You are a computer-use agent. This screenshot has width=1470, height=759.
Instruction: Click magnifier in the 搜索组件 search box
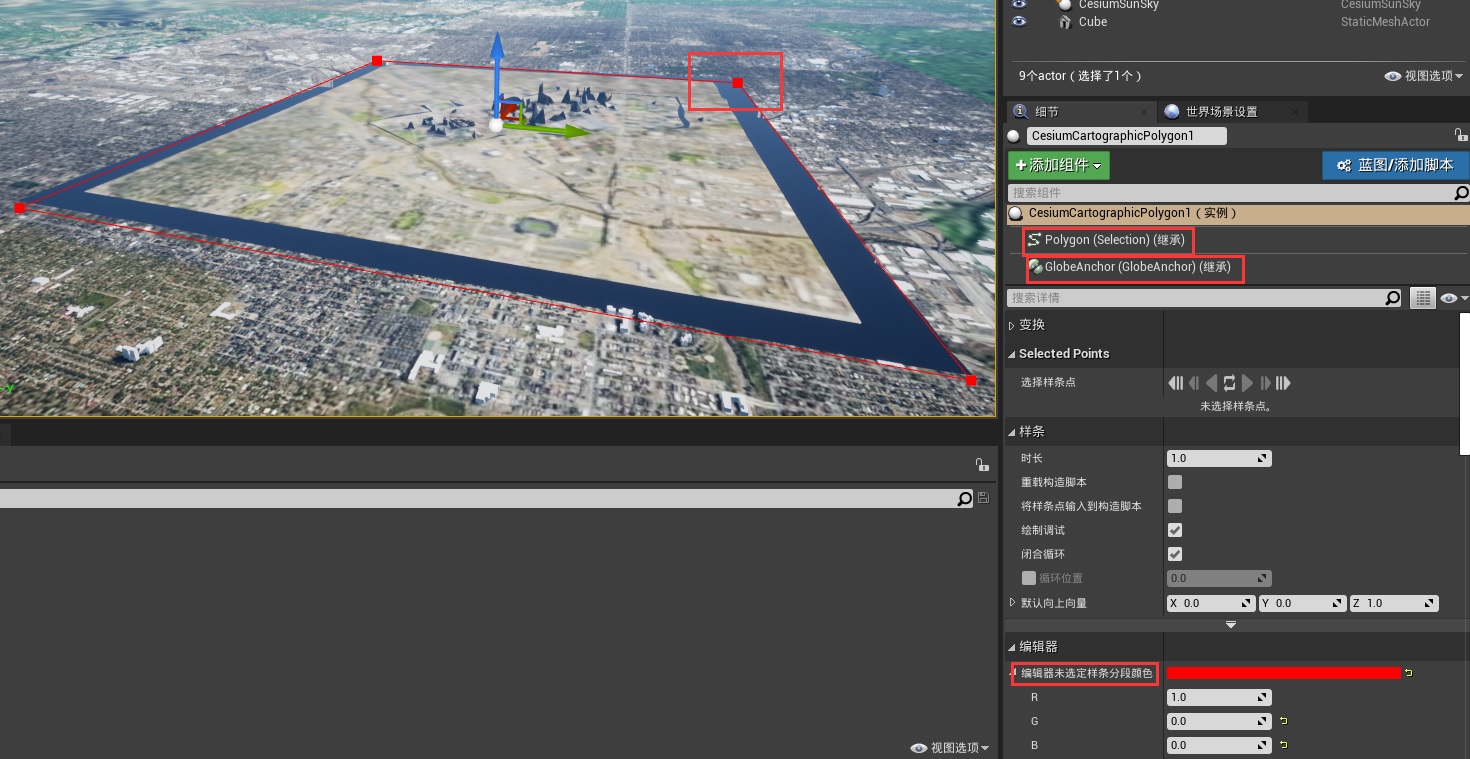1461,193
